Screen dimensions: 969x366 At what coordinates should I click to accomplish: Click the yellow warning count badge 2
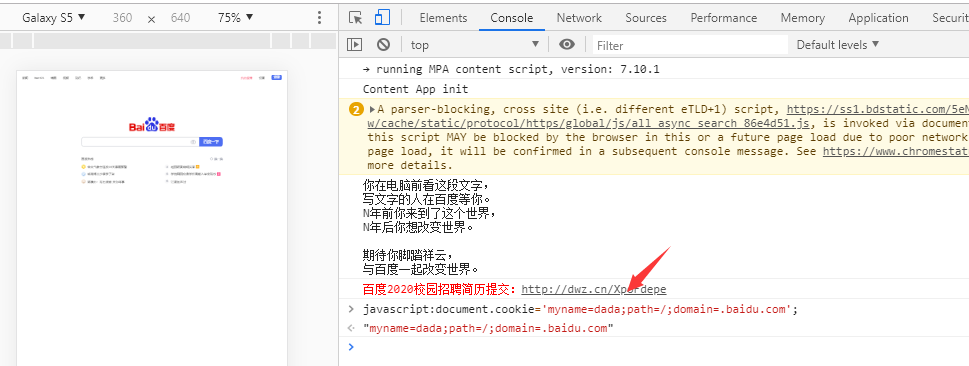coord(356,110)
